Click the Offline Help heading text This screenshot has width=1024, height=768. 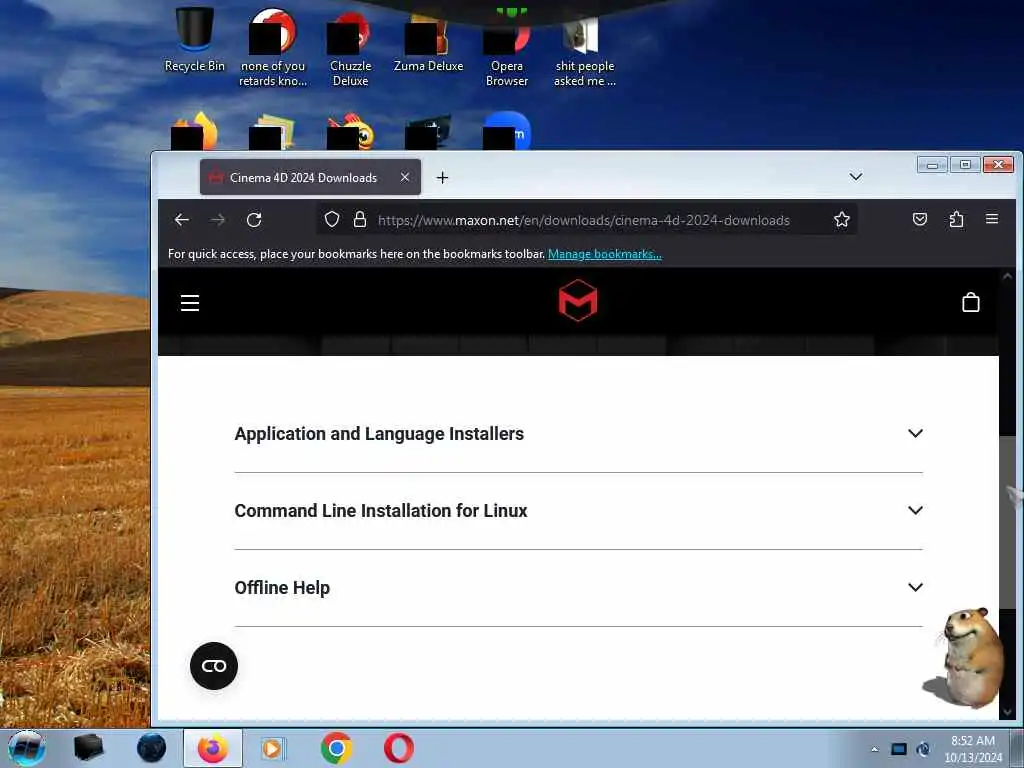(x=282, y=588)
